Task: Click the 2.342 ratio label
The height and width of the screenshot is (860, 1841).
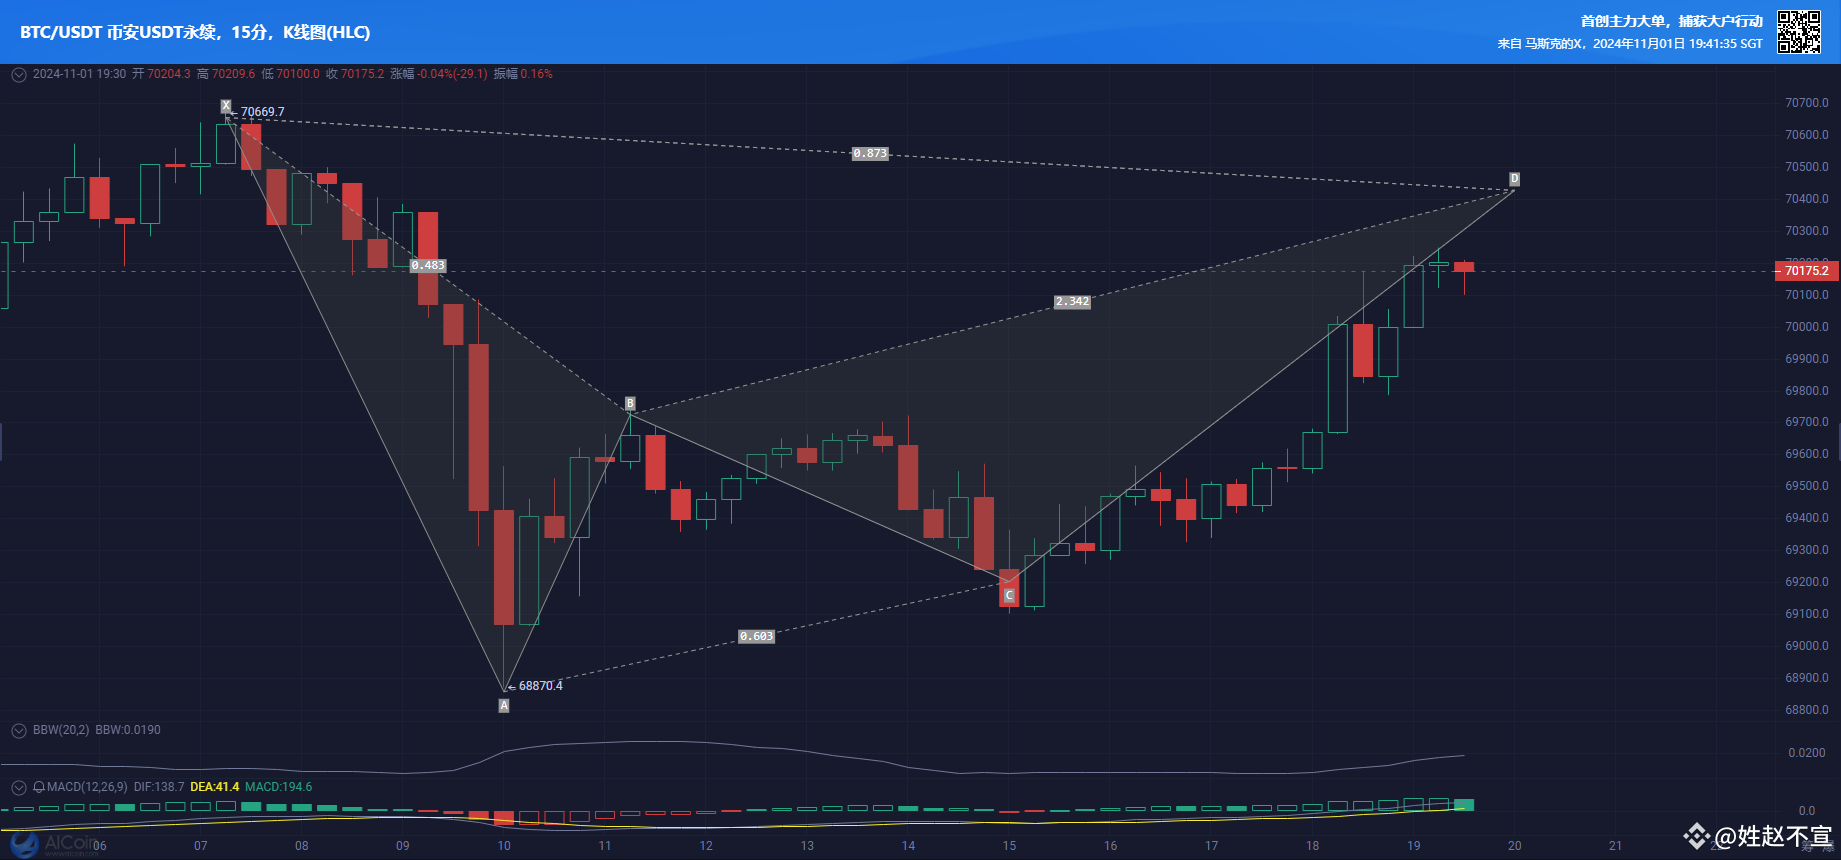Action: point(1072,301)
